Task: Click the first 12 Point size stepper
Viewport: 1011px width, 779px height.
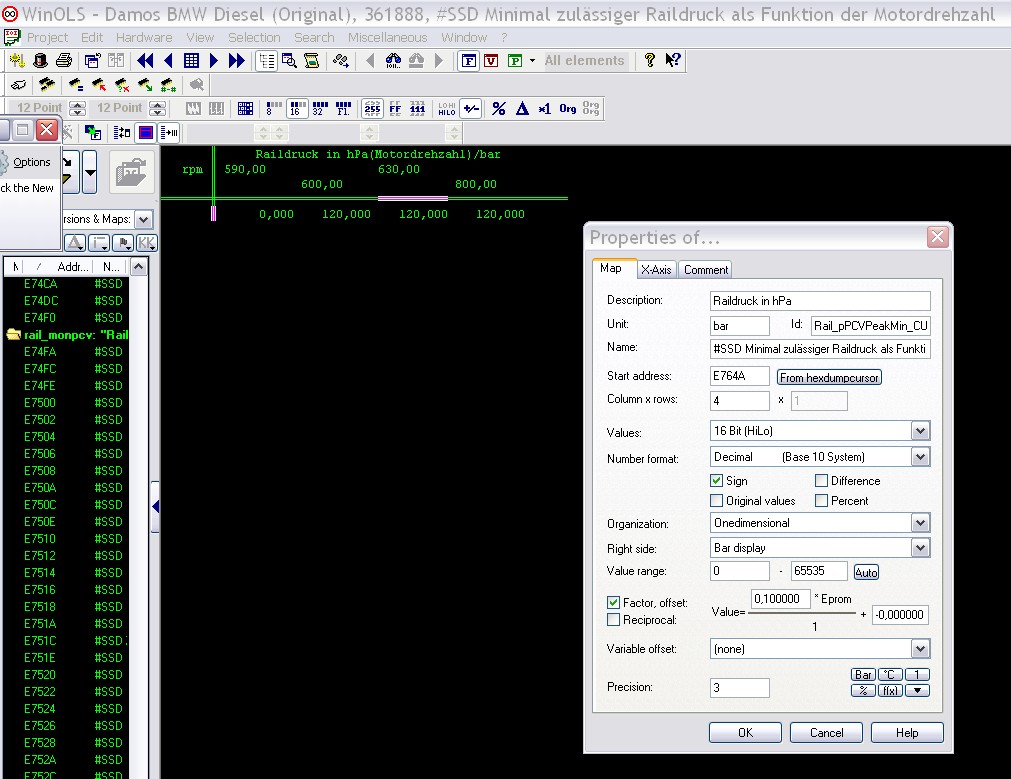Action: click(x=77, y=108)
